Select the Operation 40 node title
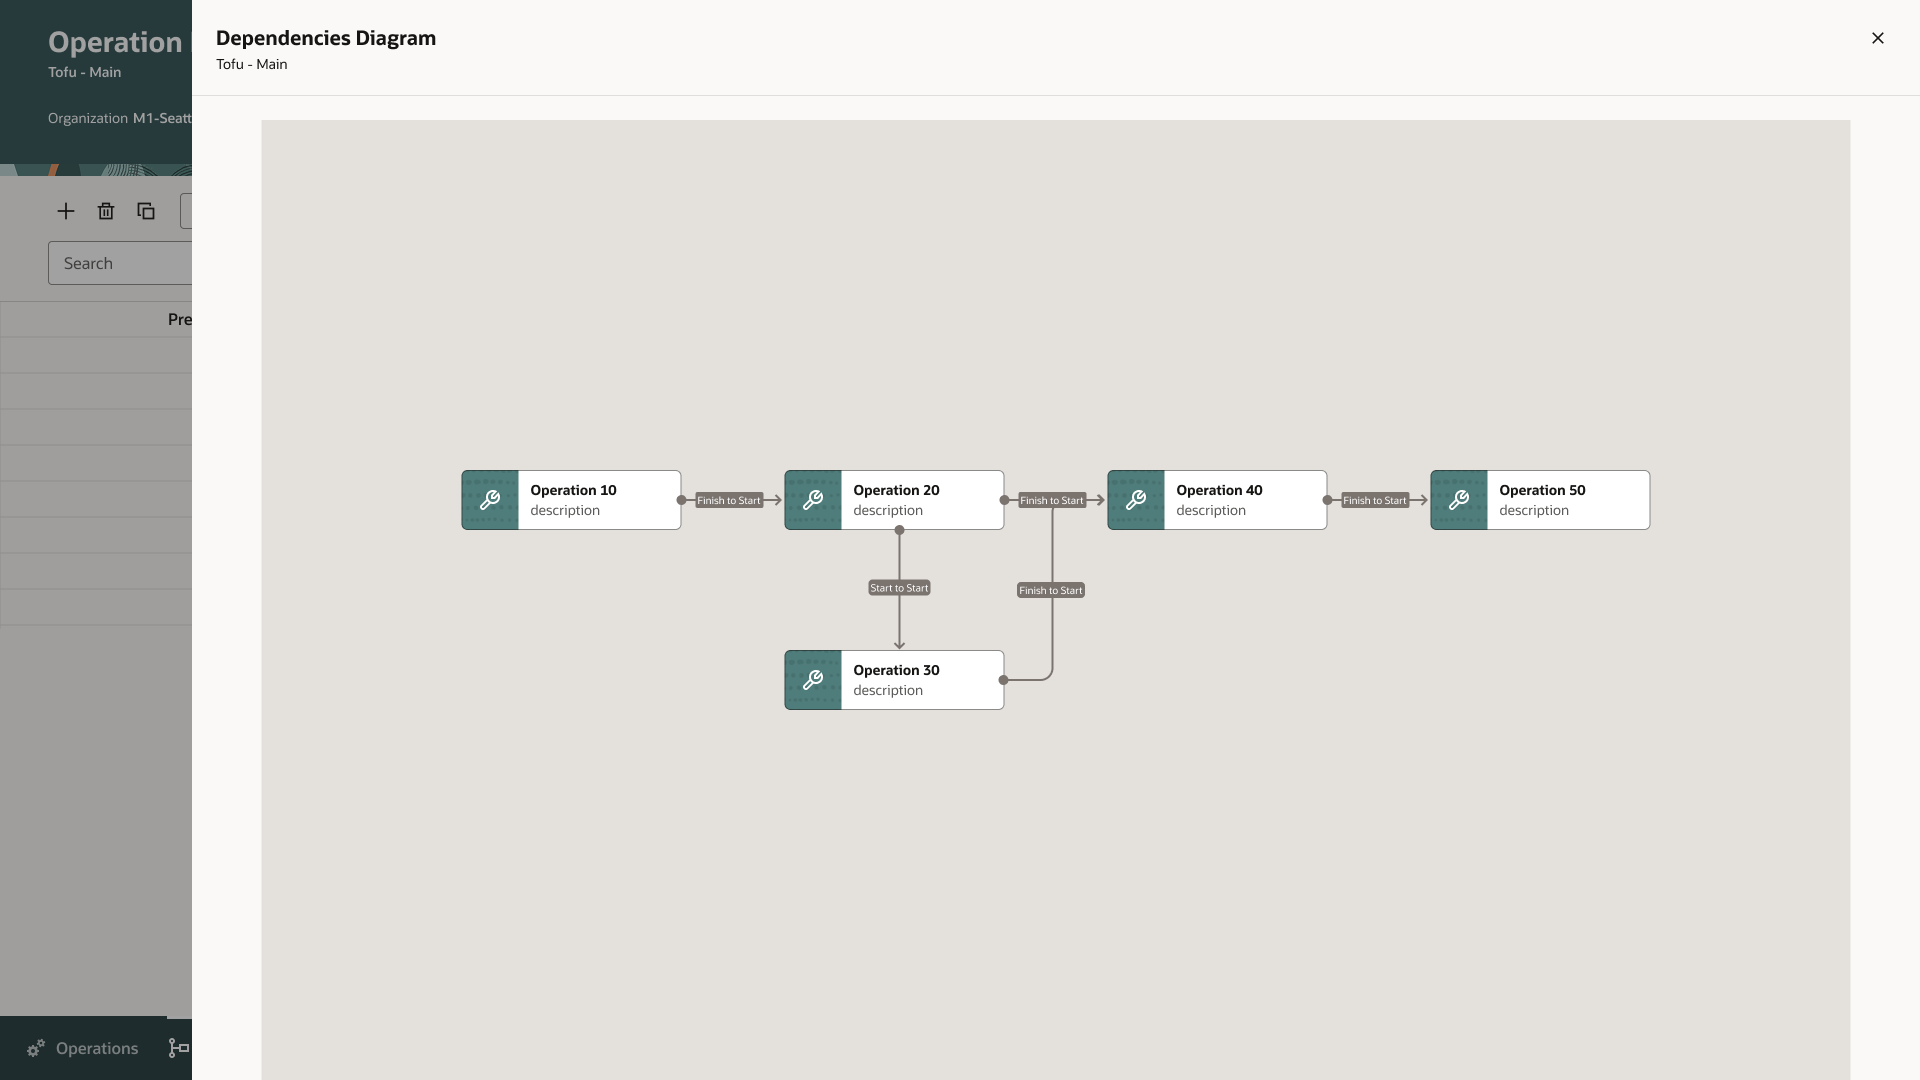 click(1219, 490)
